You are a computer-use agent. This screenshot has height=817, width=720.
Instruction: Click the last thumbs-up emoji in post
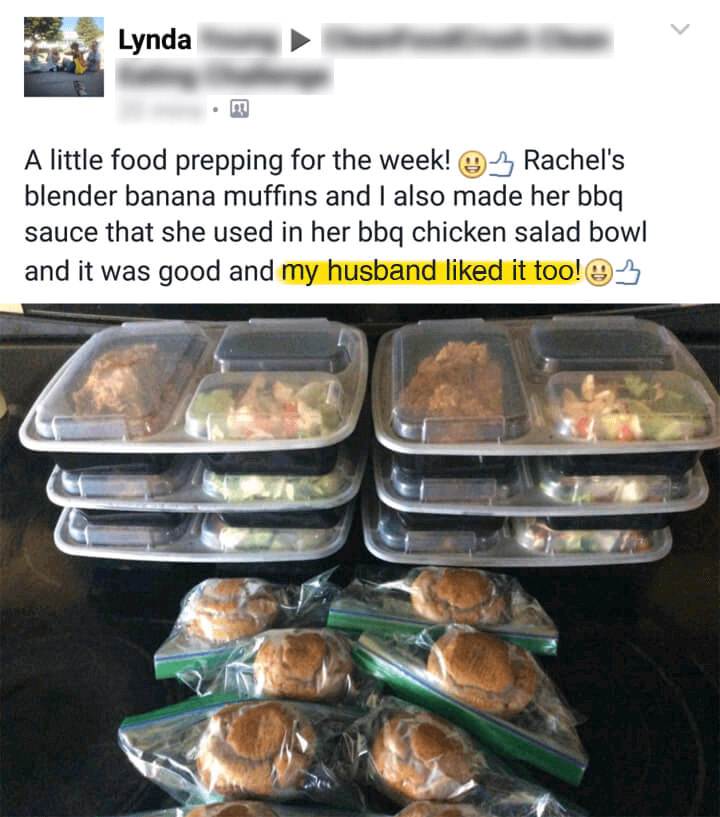point(628,273)
